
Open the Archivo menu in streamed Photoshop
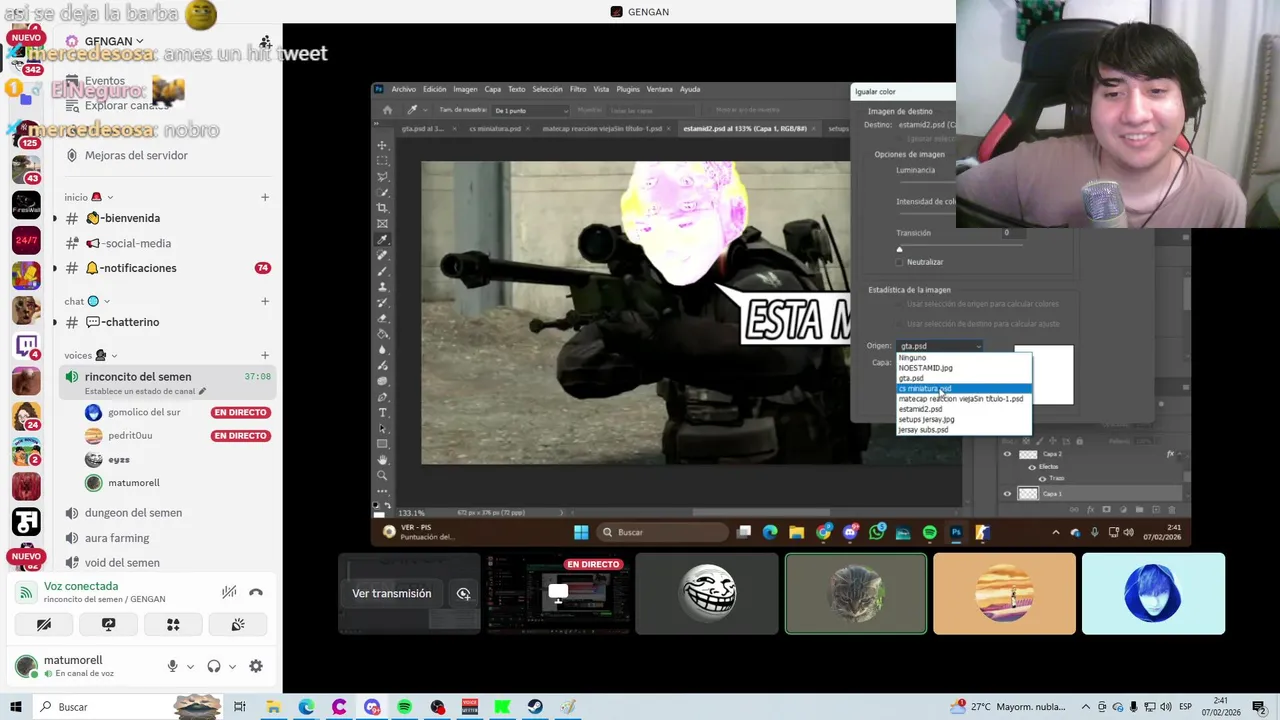pos(404,89)
